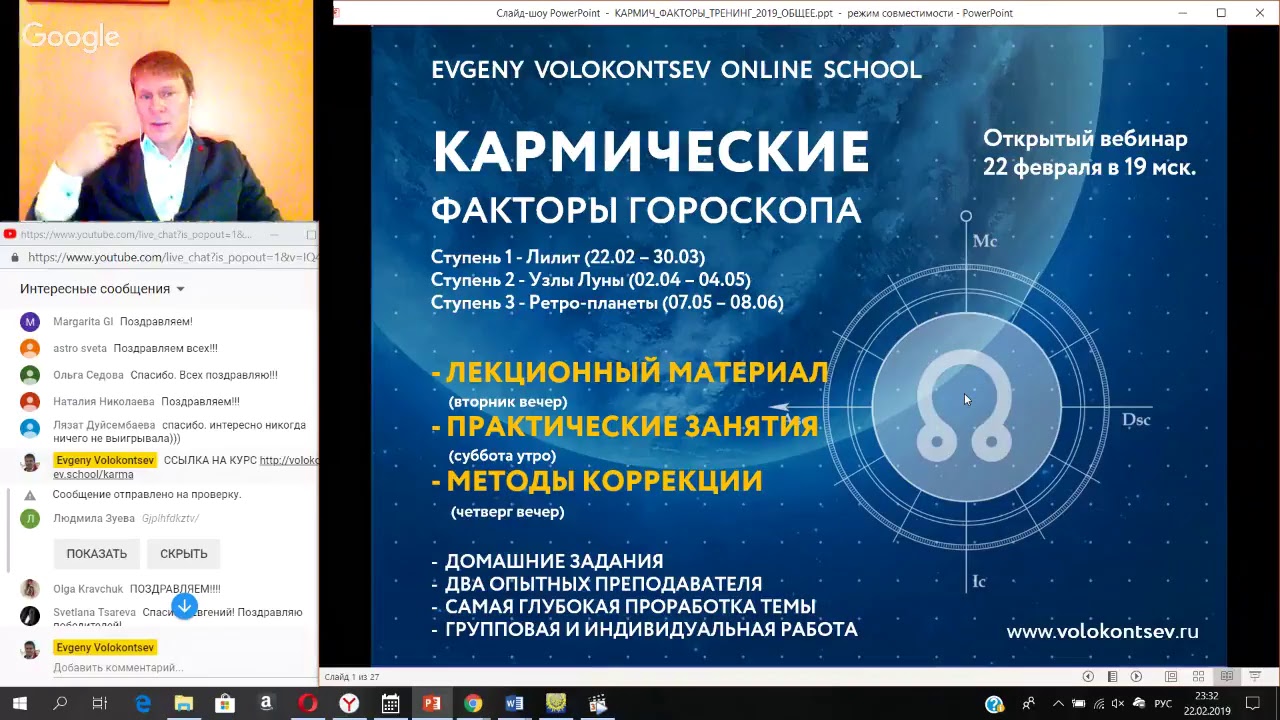Open Windows search from taskbar
Screen dimensions: 1280x720
point(60,704)
